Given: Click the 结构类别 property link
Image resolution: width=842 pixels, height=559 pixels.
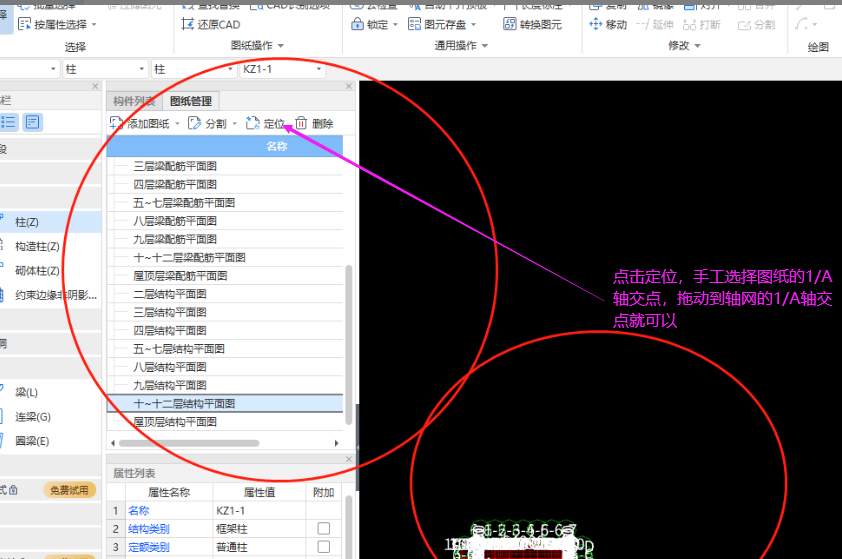Looking at the screenshot, I should click(149, 529).
